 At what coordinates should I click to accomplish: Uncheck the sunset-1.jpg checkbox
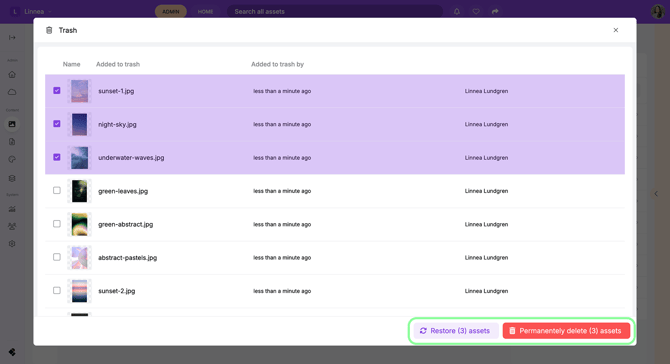(x=57, y=91)
